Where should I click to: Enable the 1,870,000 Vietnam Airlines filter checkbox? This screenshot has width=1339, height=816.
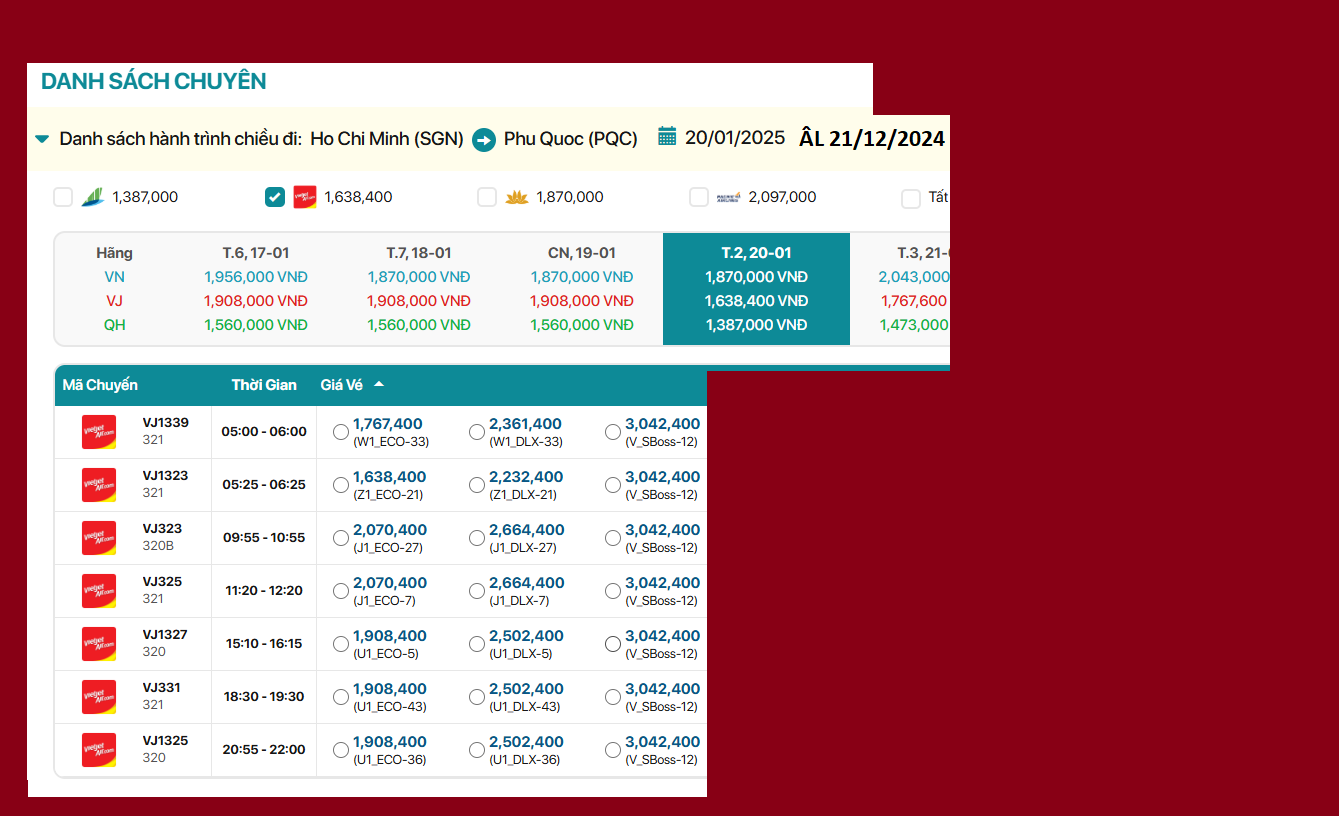487,197
